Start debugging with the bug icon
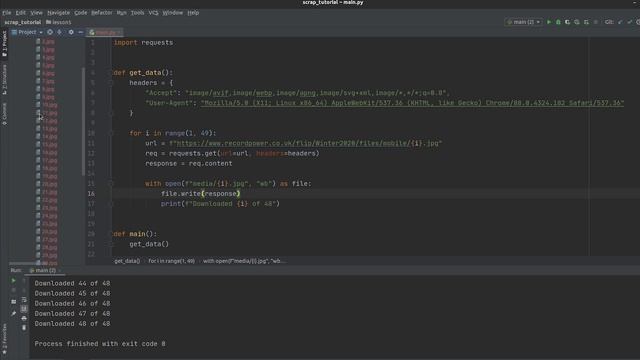The image size is (640, 360). click(x=558, y=22)
